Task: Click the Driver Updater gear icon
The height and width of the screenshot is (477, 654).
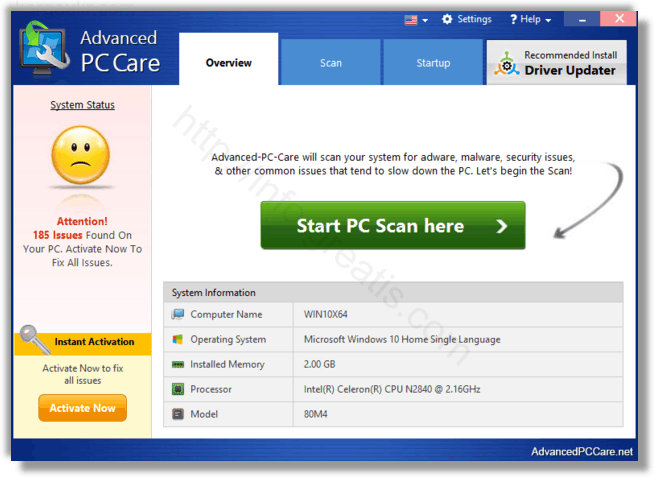Action: tap(508, 69)
